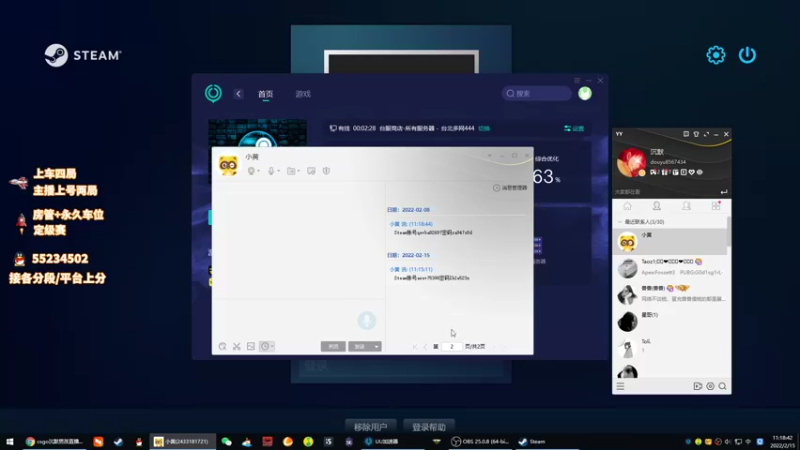
Task: Click the Steam power button icon
Action: pos(747,55)
